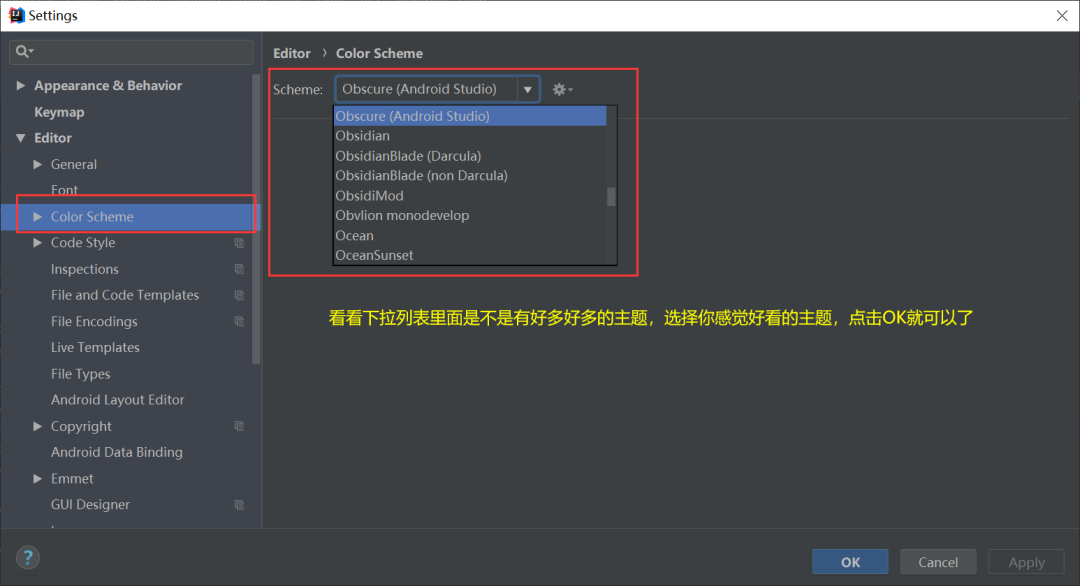Click the Scheme combo box showing Obscure
Image resolution: width=1080 pixels, height=586 pixels.
tap(437, 90)
